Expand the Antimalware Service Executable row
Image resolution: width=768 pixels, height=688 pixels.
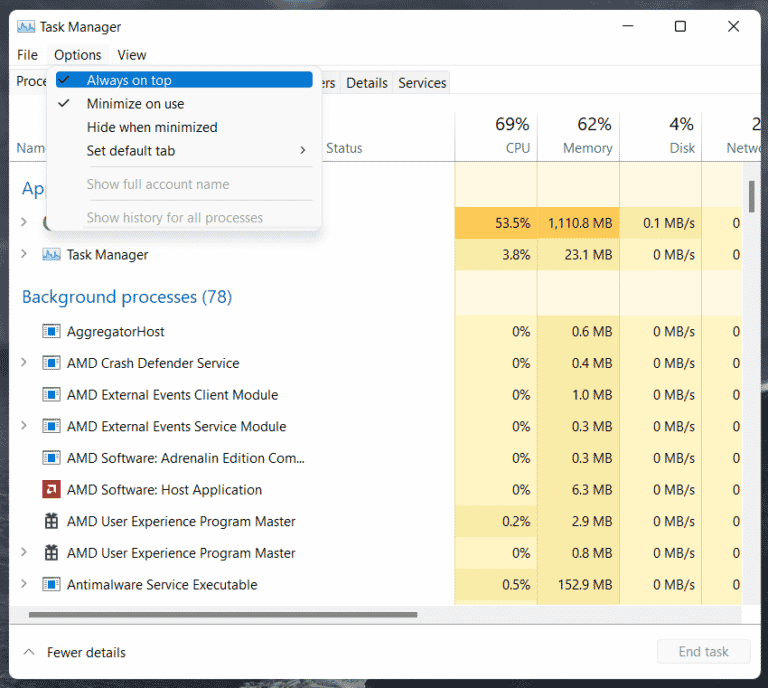24,584
